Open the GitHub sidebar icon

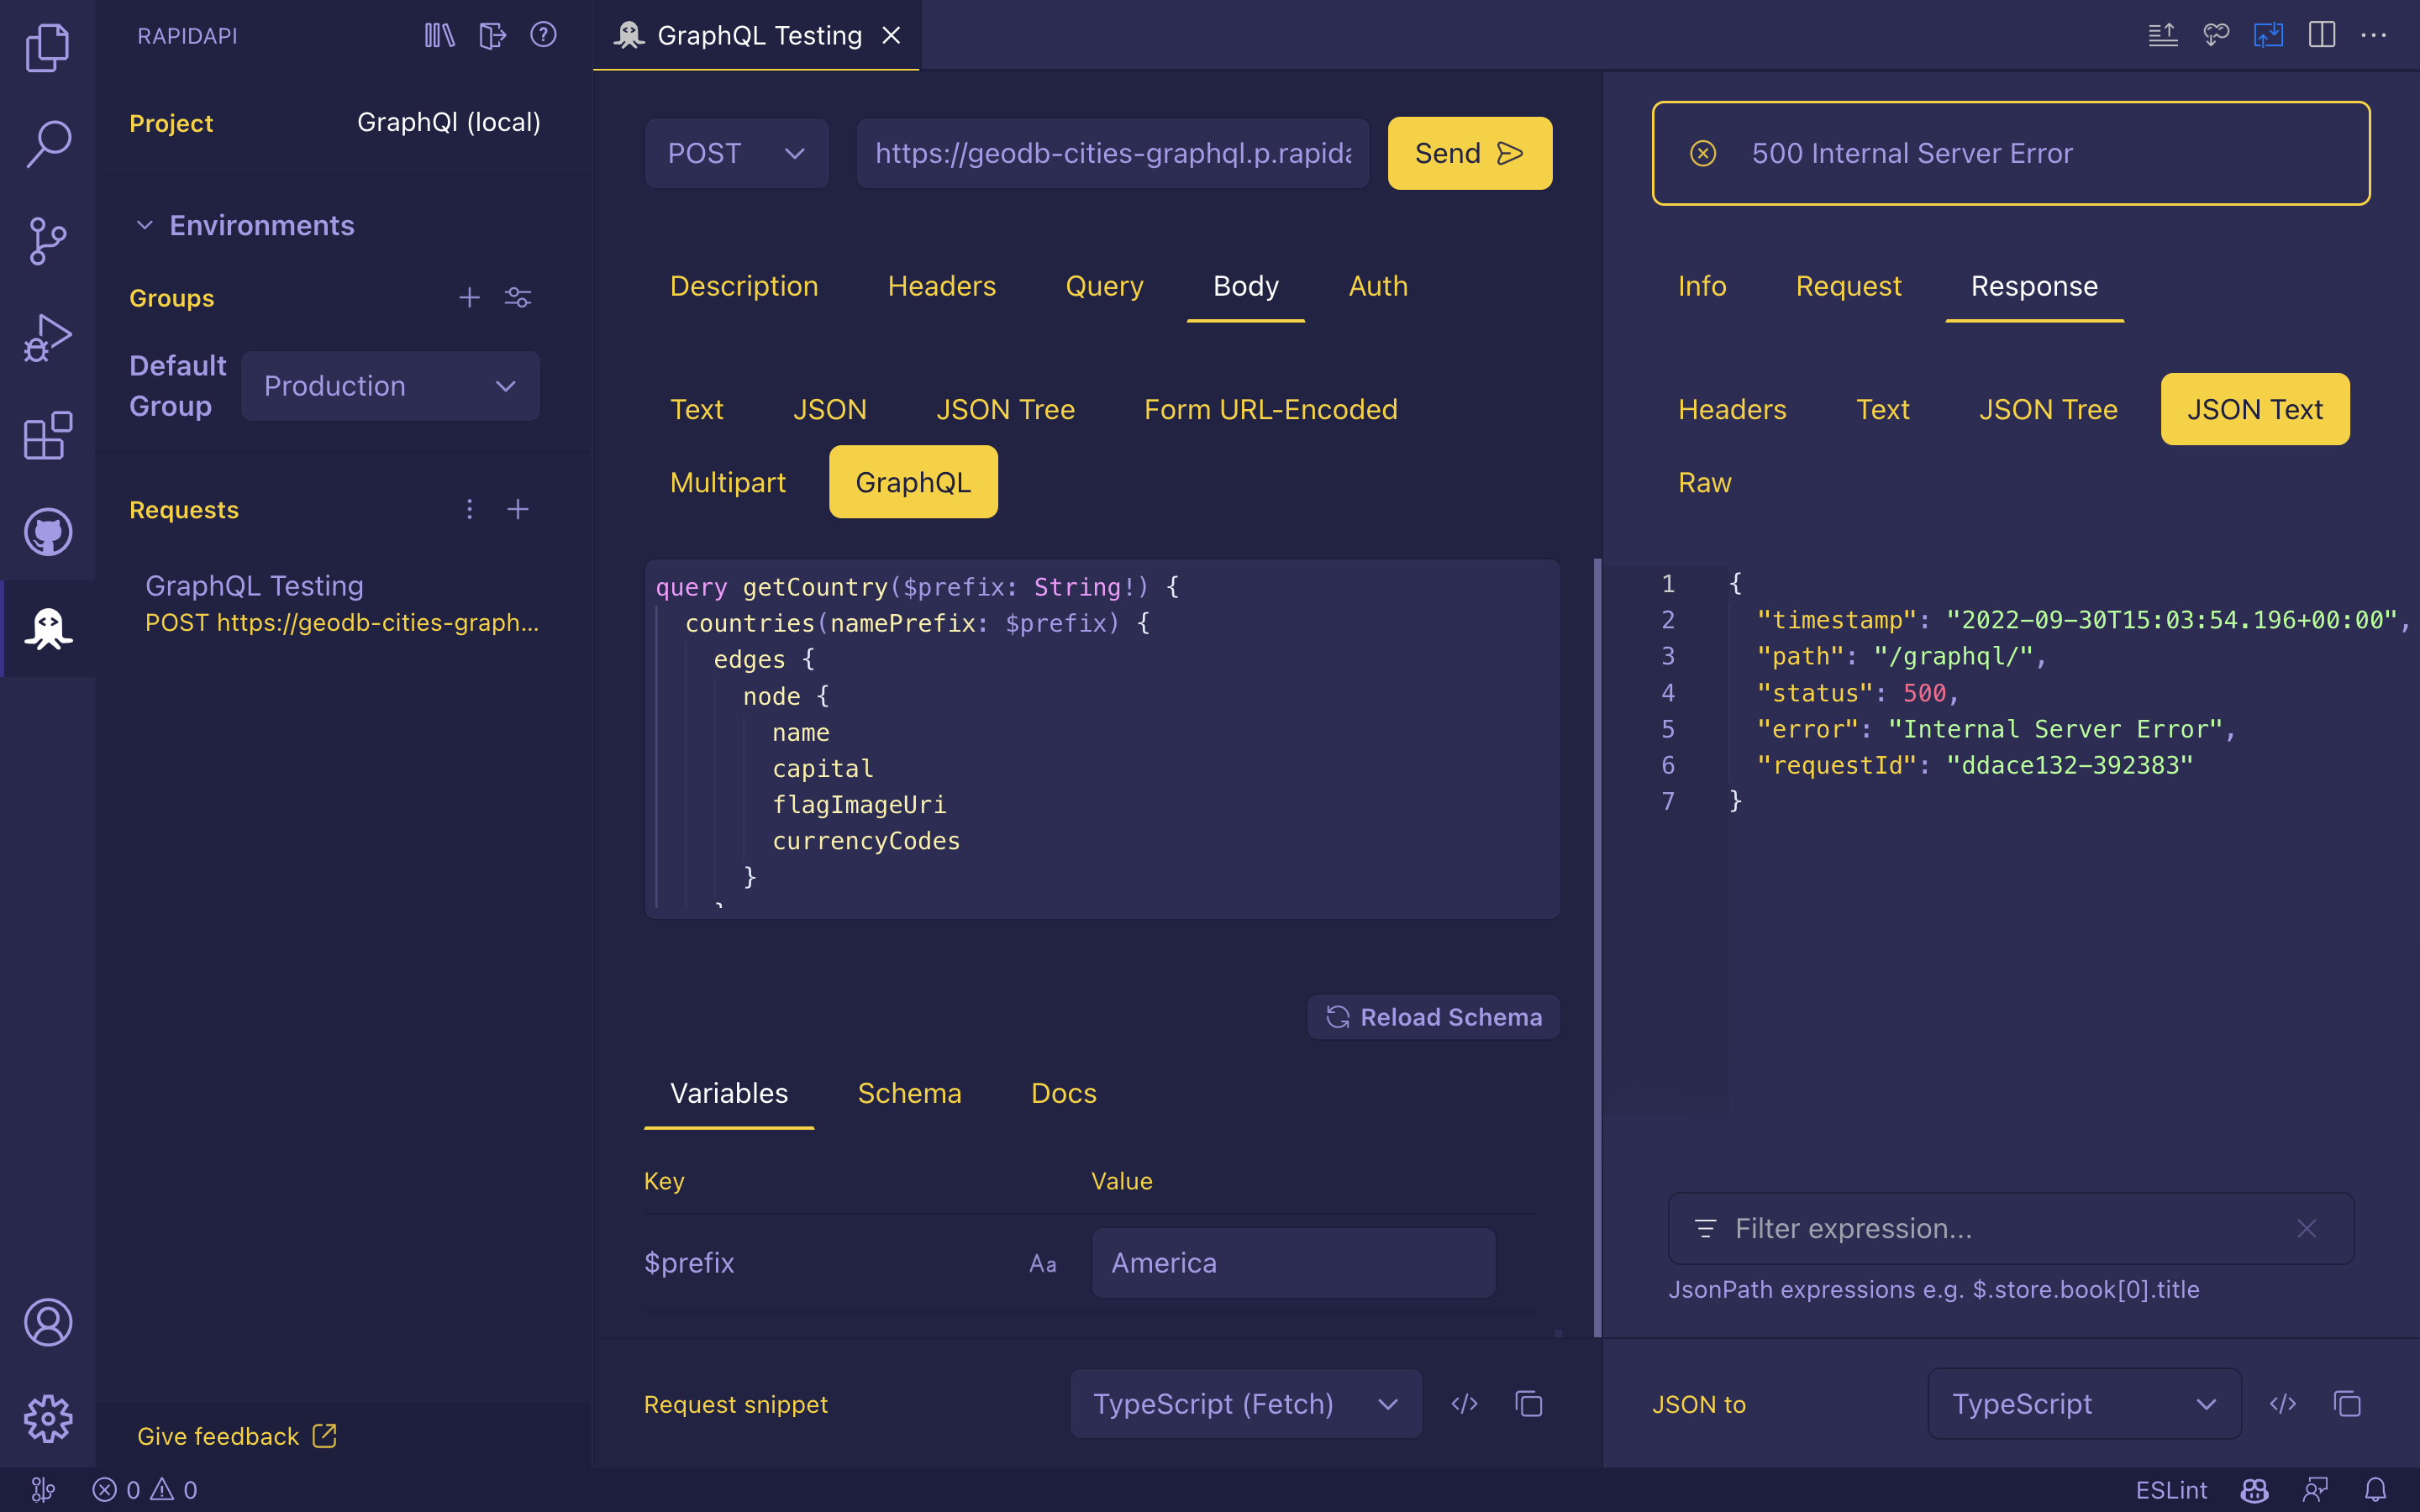click(47, 532)
